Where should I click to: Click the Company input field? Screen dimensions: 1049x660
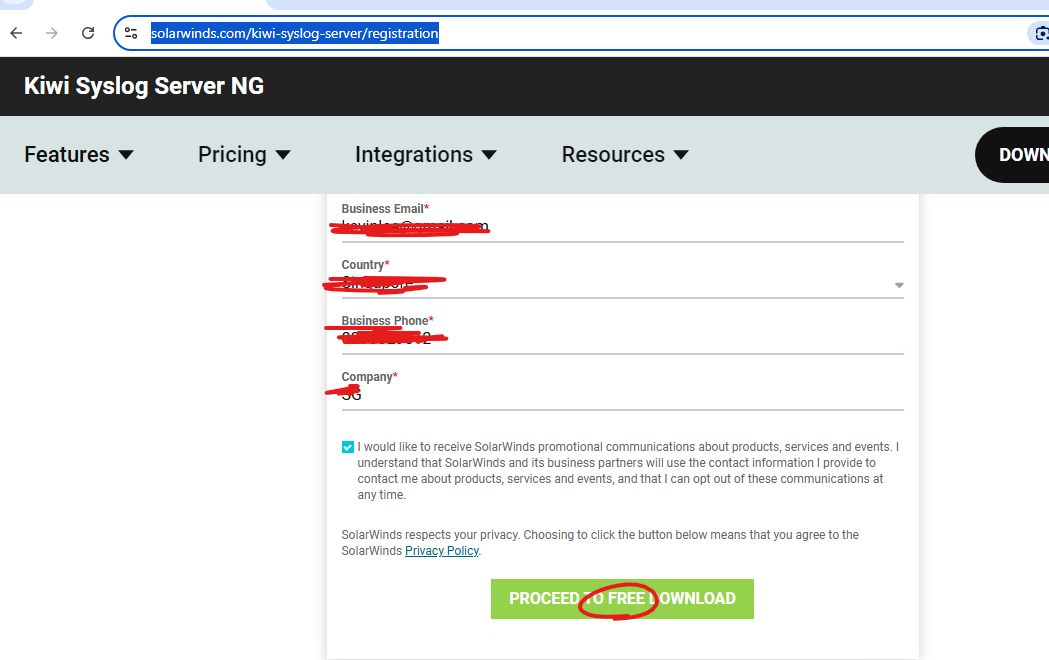tap(622, 396)
